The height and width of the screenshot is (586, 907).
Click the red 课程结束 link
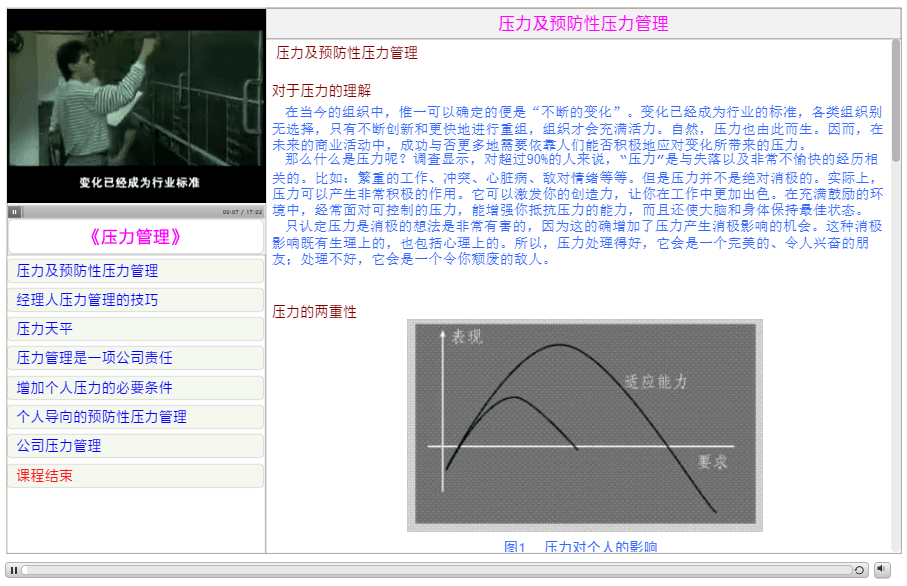[x=45, y=476]
